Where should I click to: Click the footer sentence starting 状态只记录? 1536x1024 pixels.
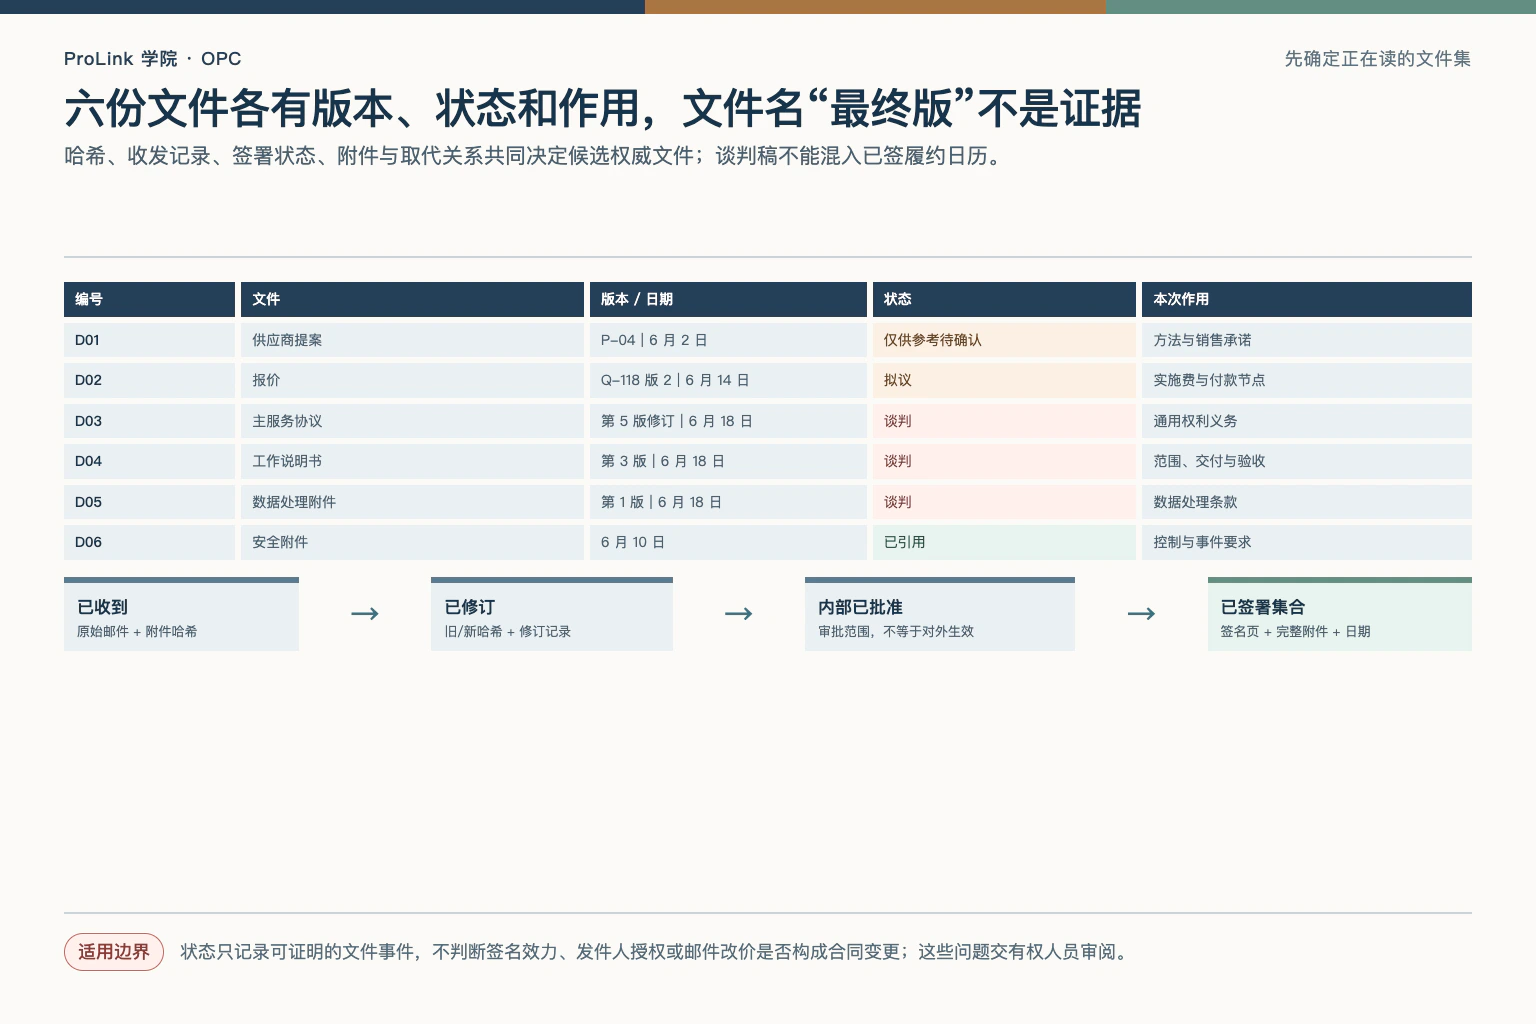(x=656, y=952)
